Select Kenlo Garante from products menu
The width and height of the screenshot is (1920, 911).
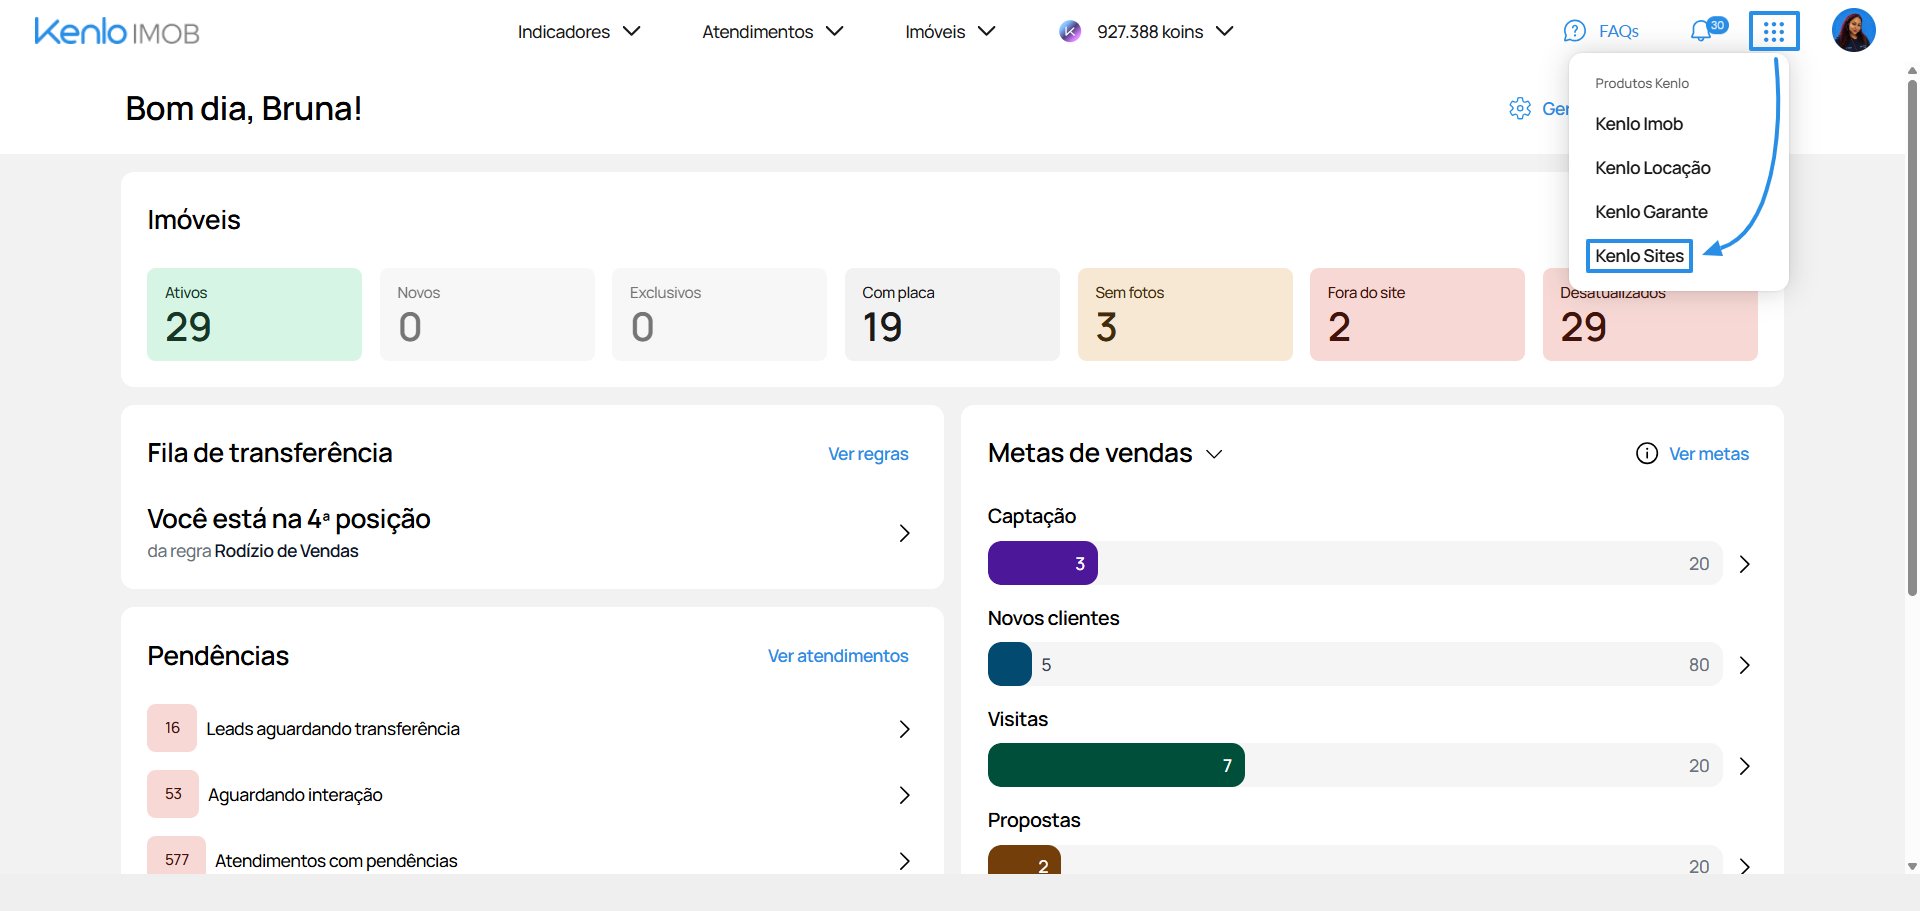tap(1651, 212)
